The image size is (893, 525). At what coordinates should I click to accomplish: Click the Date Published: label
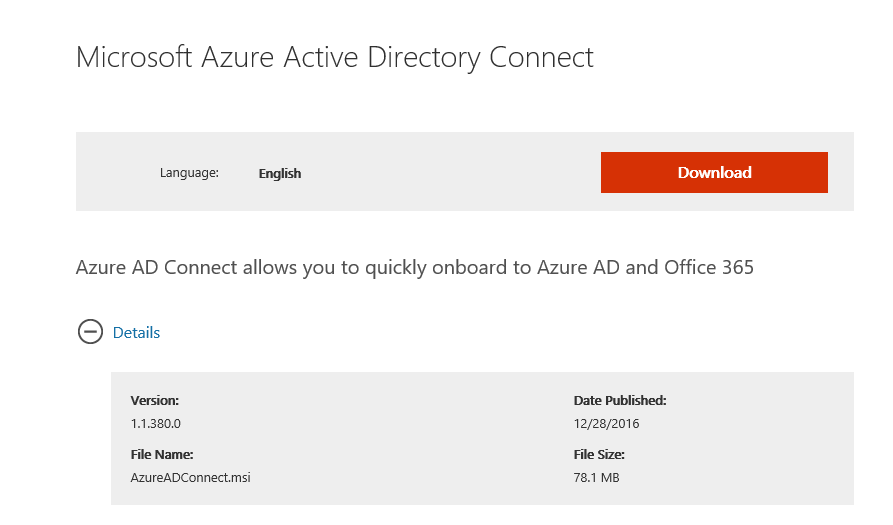point(620,400)
